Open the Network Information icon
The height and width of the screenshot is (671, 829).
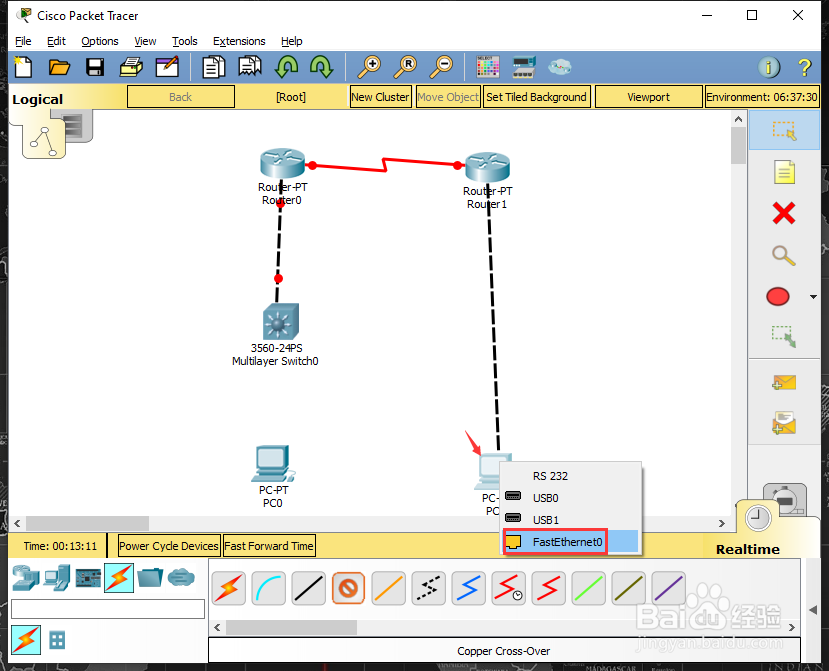pyautogui.click(x=769, y=67)
